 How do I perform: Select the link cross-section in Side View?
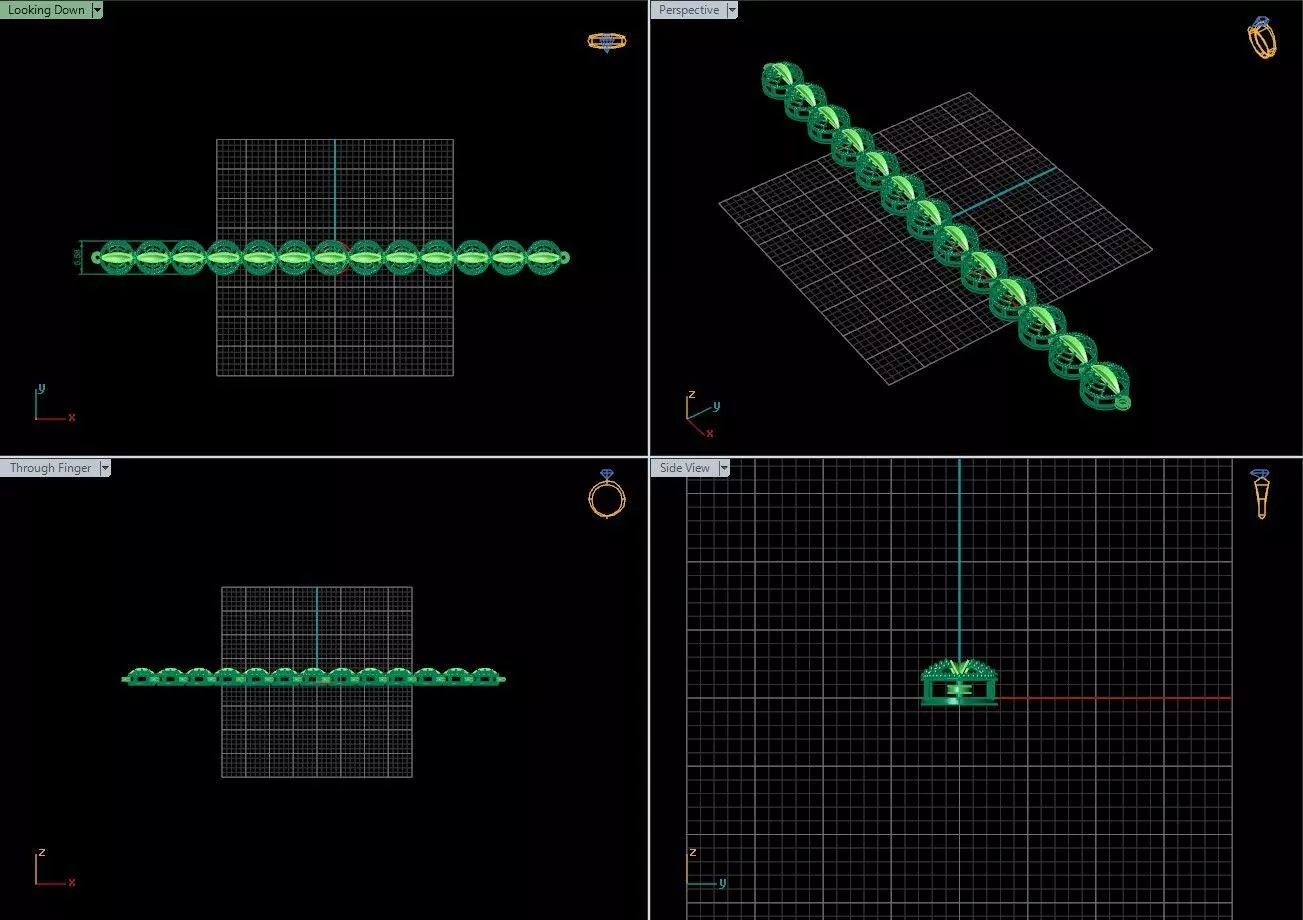pyautogui.click(x=959, y=684)
